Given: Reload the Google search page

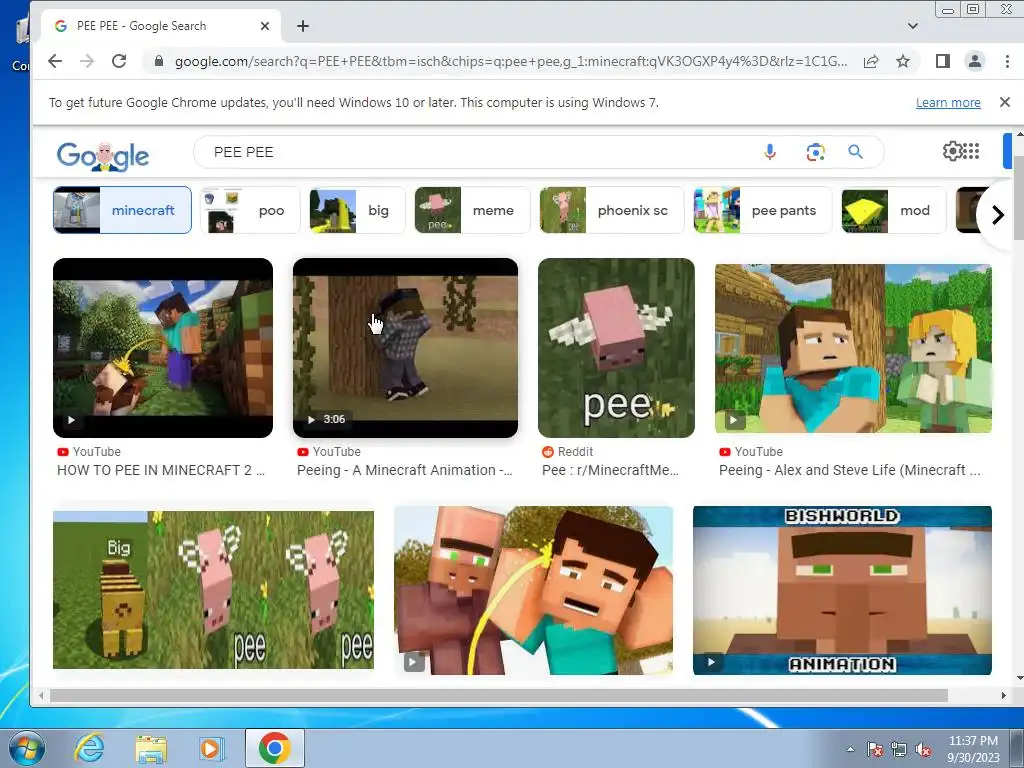Looking at the screenshot, I should click(x=119, y=61).
